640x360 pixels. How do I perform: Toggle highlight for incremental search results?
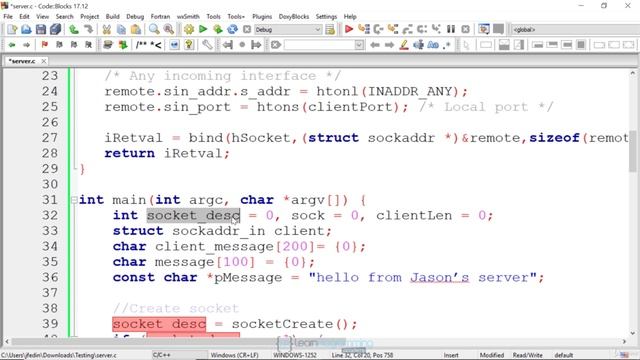[x=404, y=45]
